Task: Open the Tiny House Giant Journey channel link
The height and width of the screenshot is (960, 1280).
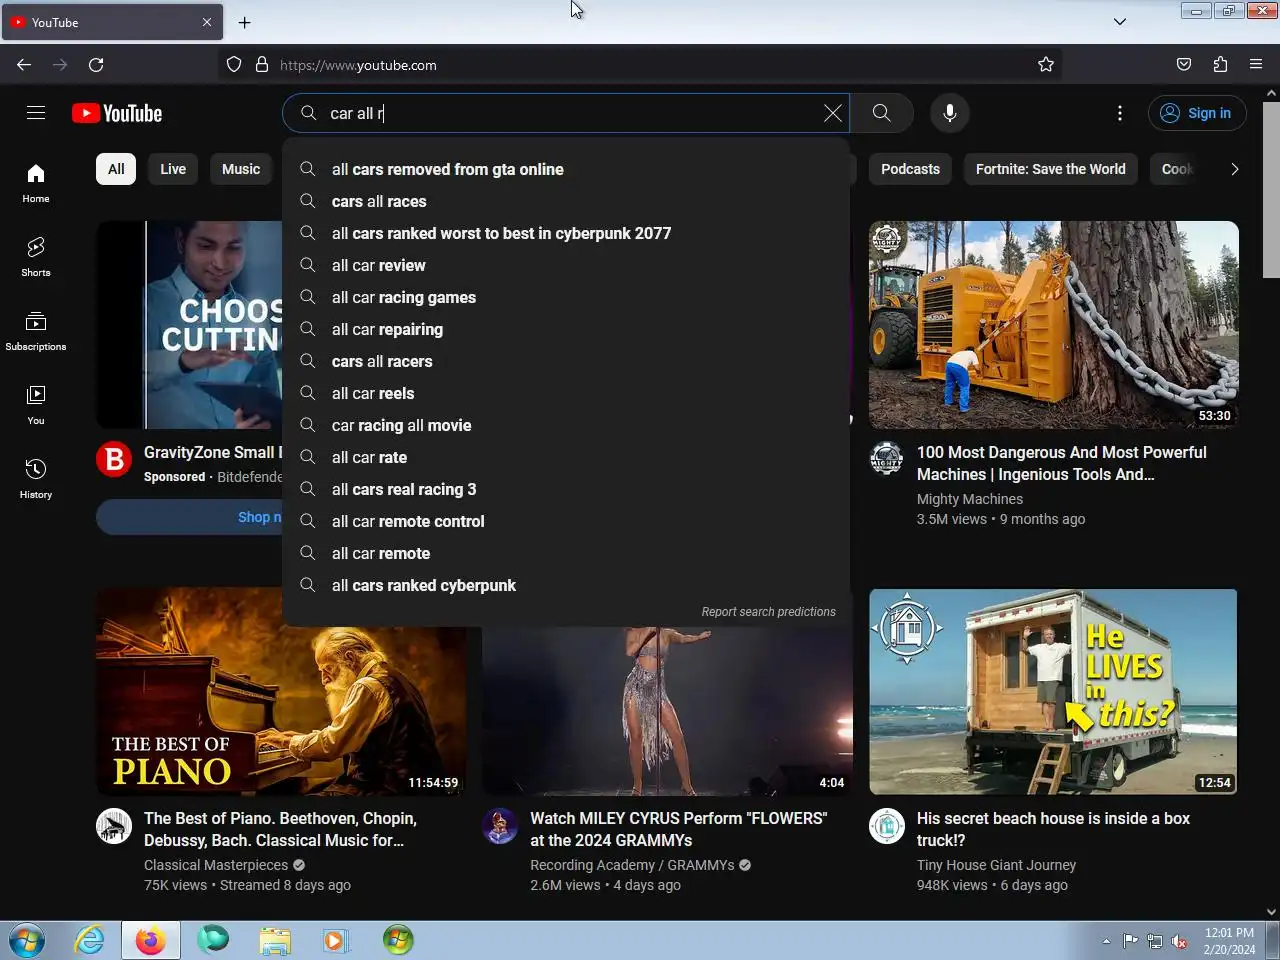Action: [x=996, y=865]
